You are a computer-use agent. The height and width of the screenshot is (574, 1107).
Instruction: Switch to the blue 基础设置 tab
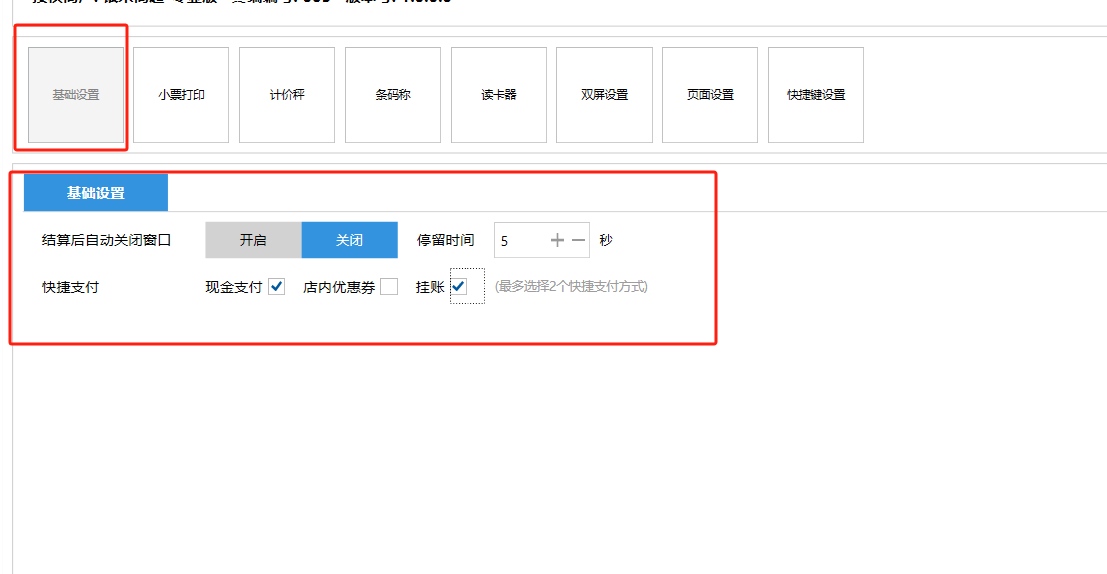96,193
